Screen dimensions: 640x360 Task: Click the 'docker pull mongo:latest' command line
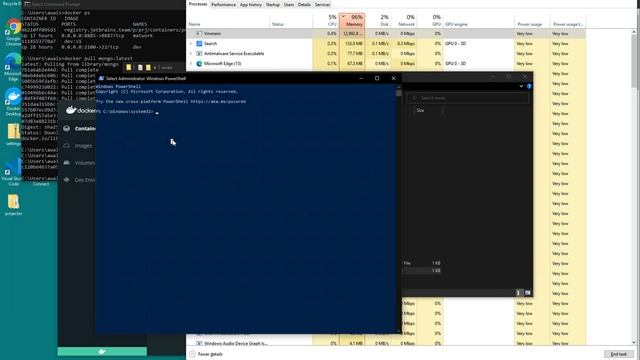[77, 58]
